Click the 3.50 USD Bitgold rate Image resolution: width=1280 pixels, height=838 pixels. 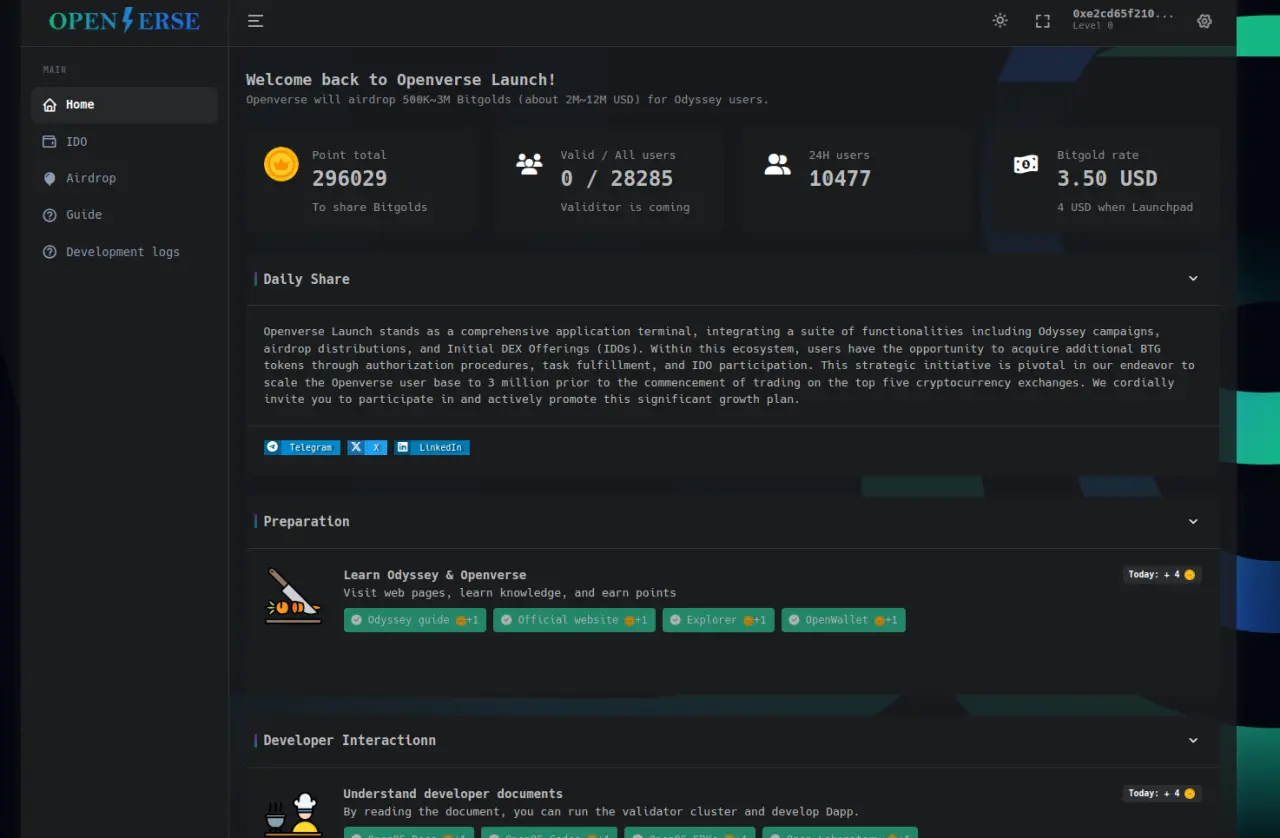pos(1107,179)
